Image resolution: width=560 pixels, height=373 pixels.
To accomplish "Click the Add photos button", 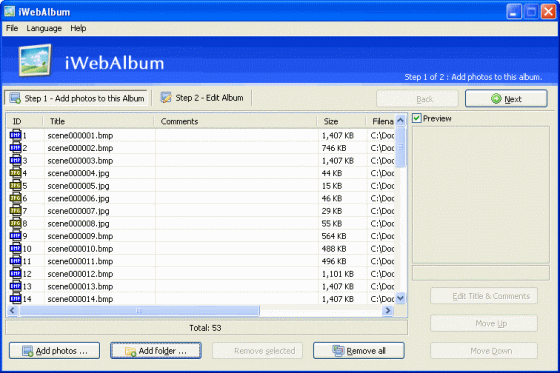I will point(55,351).
